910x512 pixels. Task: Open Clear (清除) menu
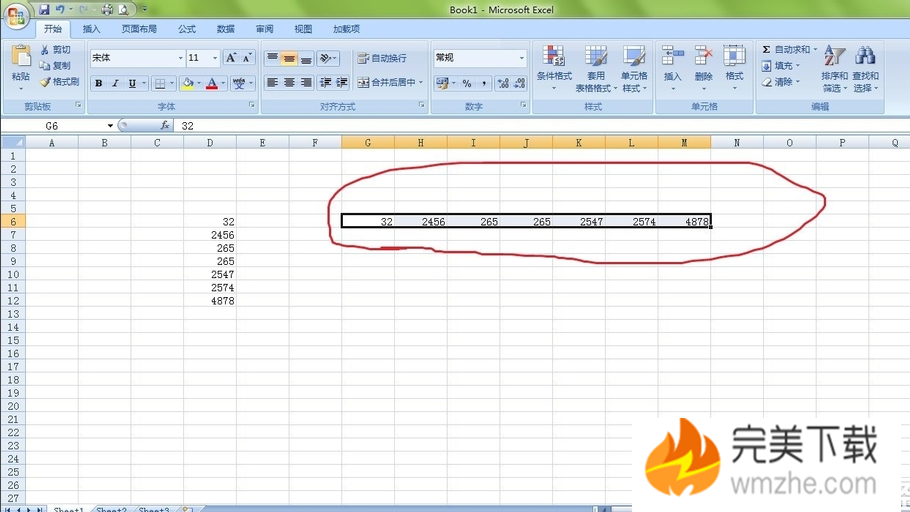click(781, 82)
